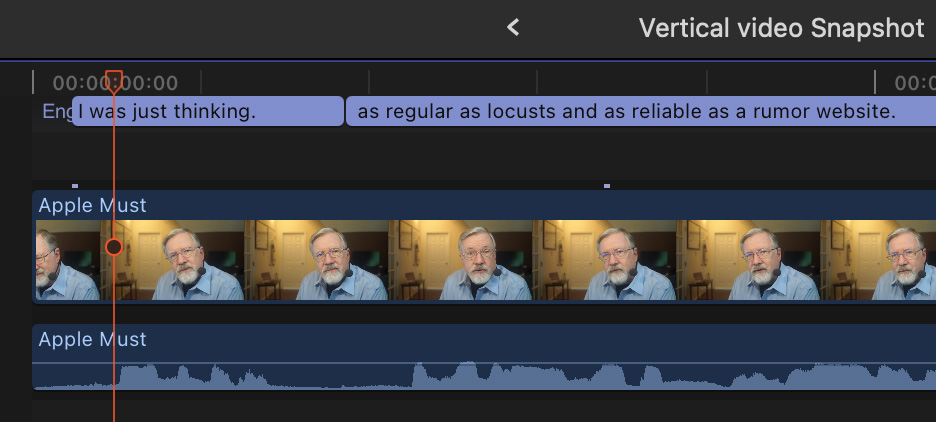Click the partial timecode at ruler's right end

914,83
